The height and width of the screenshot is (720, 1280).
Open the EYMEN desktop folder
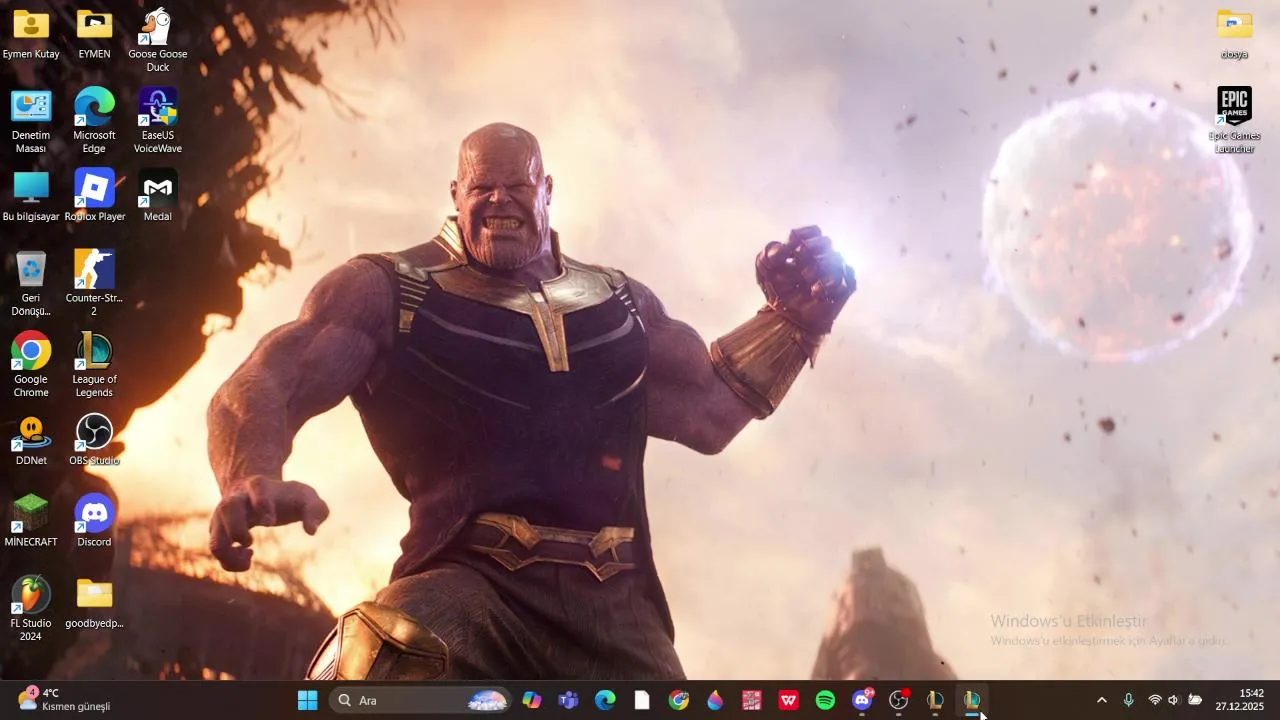point(94,34)
